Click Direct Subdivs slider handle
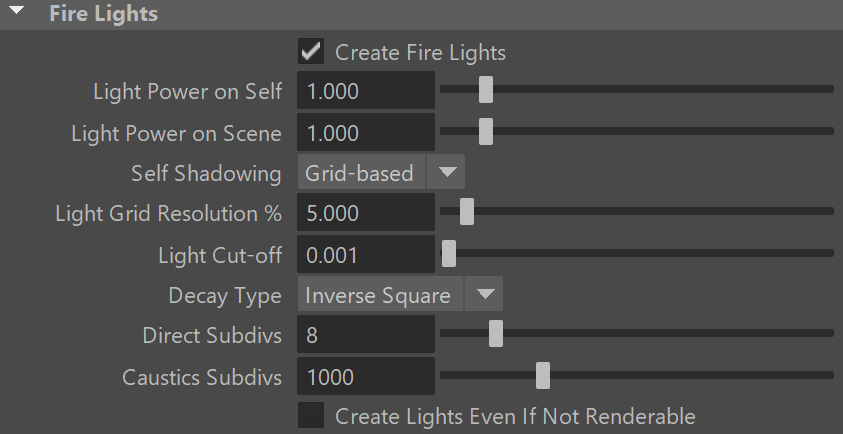Image resolution: width=843 pixels, height=434 pixels. tap(495, 334)
